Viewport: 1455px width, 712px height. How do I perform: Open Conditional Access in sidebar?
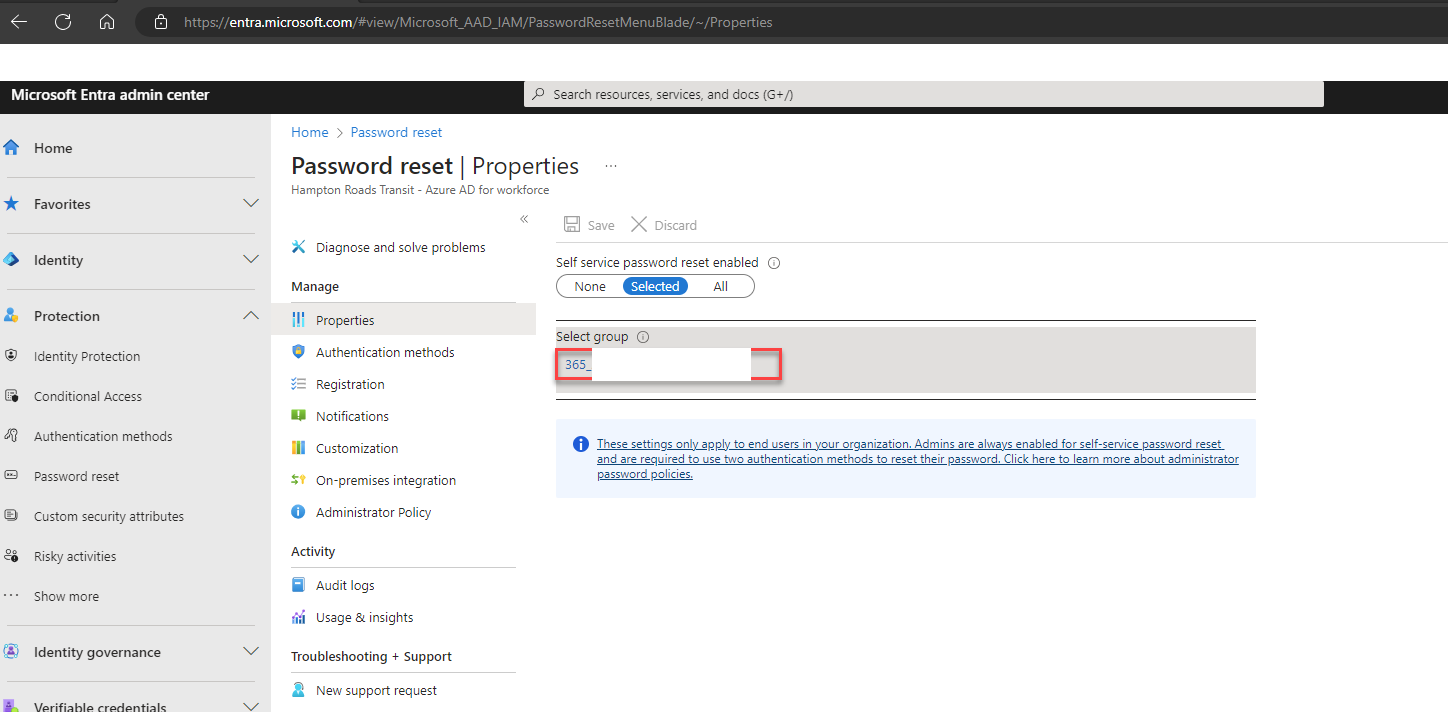point(88,396)
